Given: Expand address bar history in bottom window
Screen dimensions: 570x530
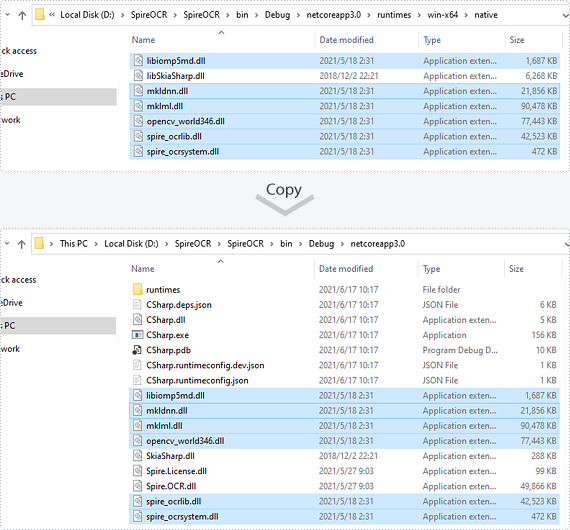Looking at the screenshot, I should [x=566, y=244].
